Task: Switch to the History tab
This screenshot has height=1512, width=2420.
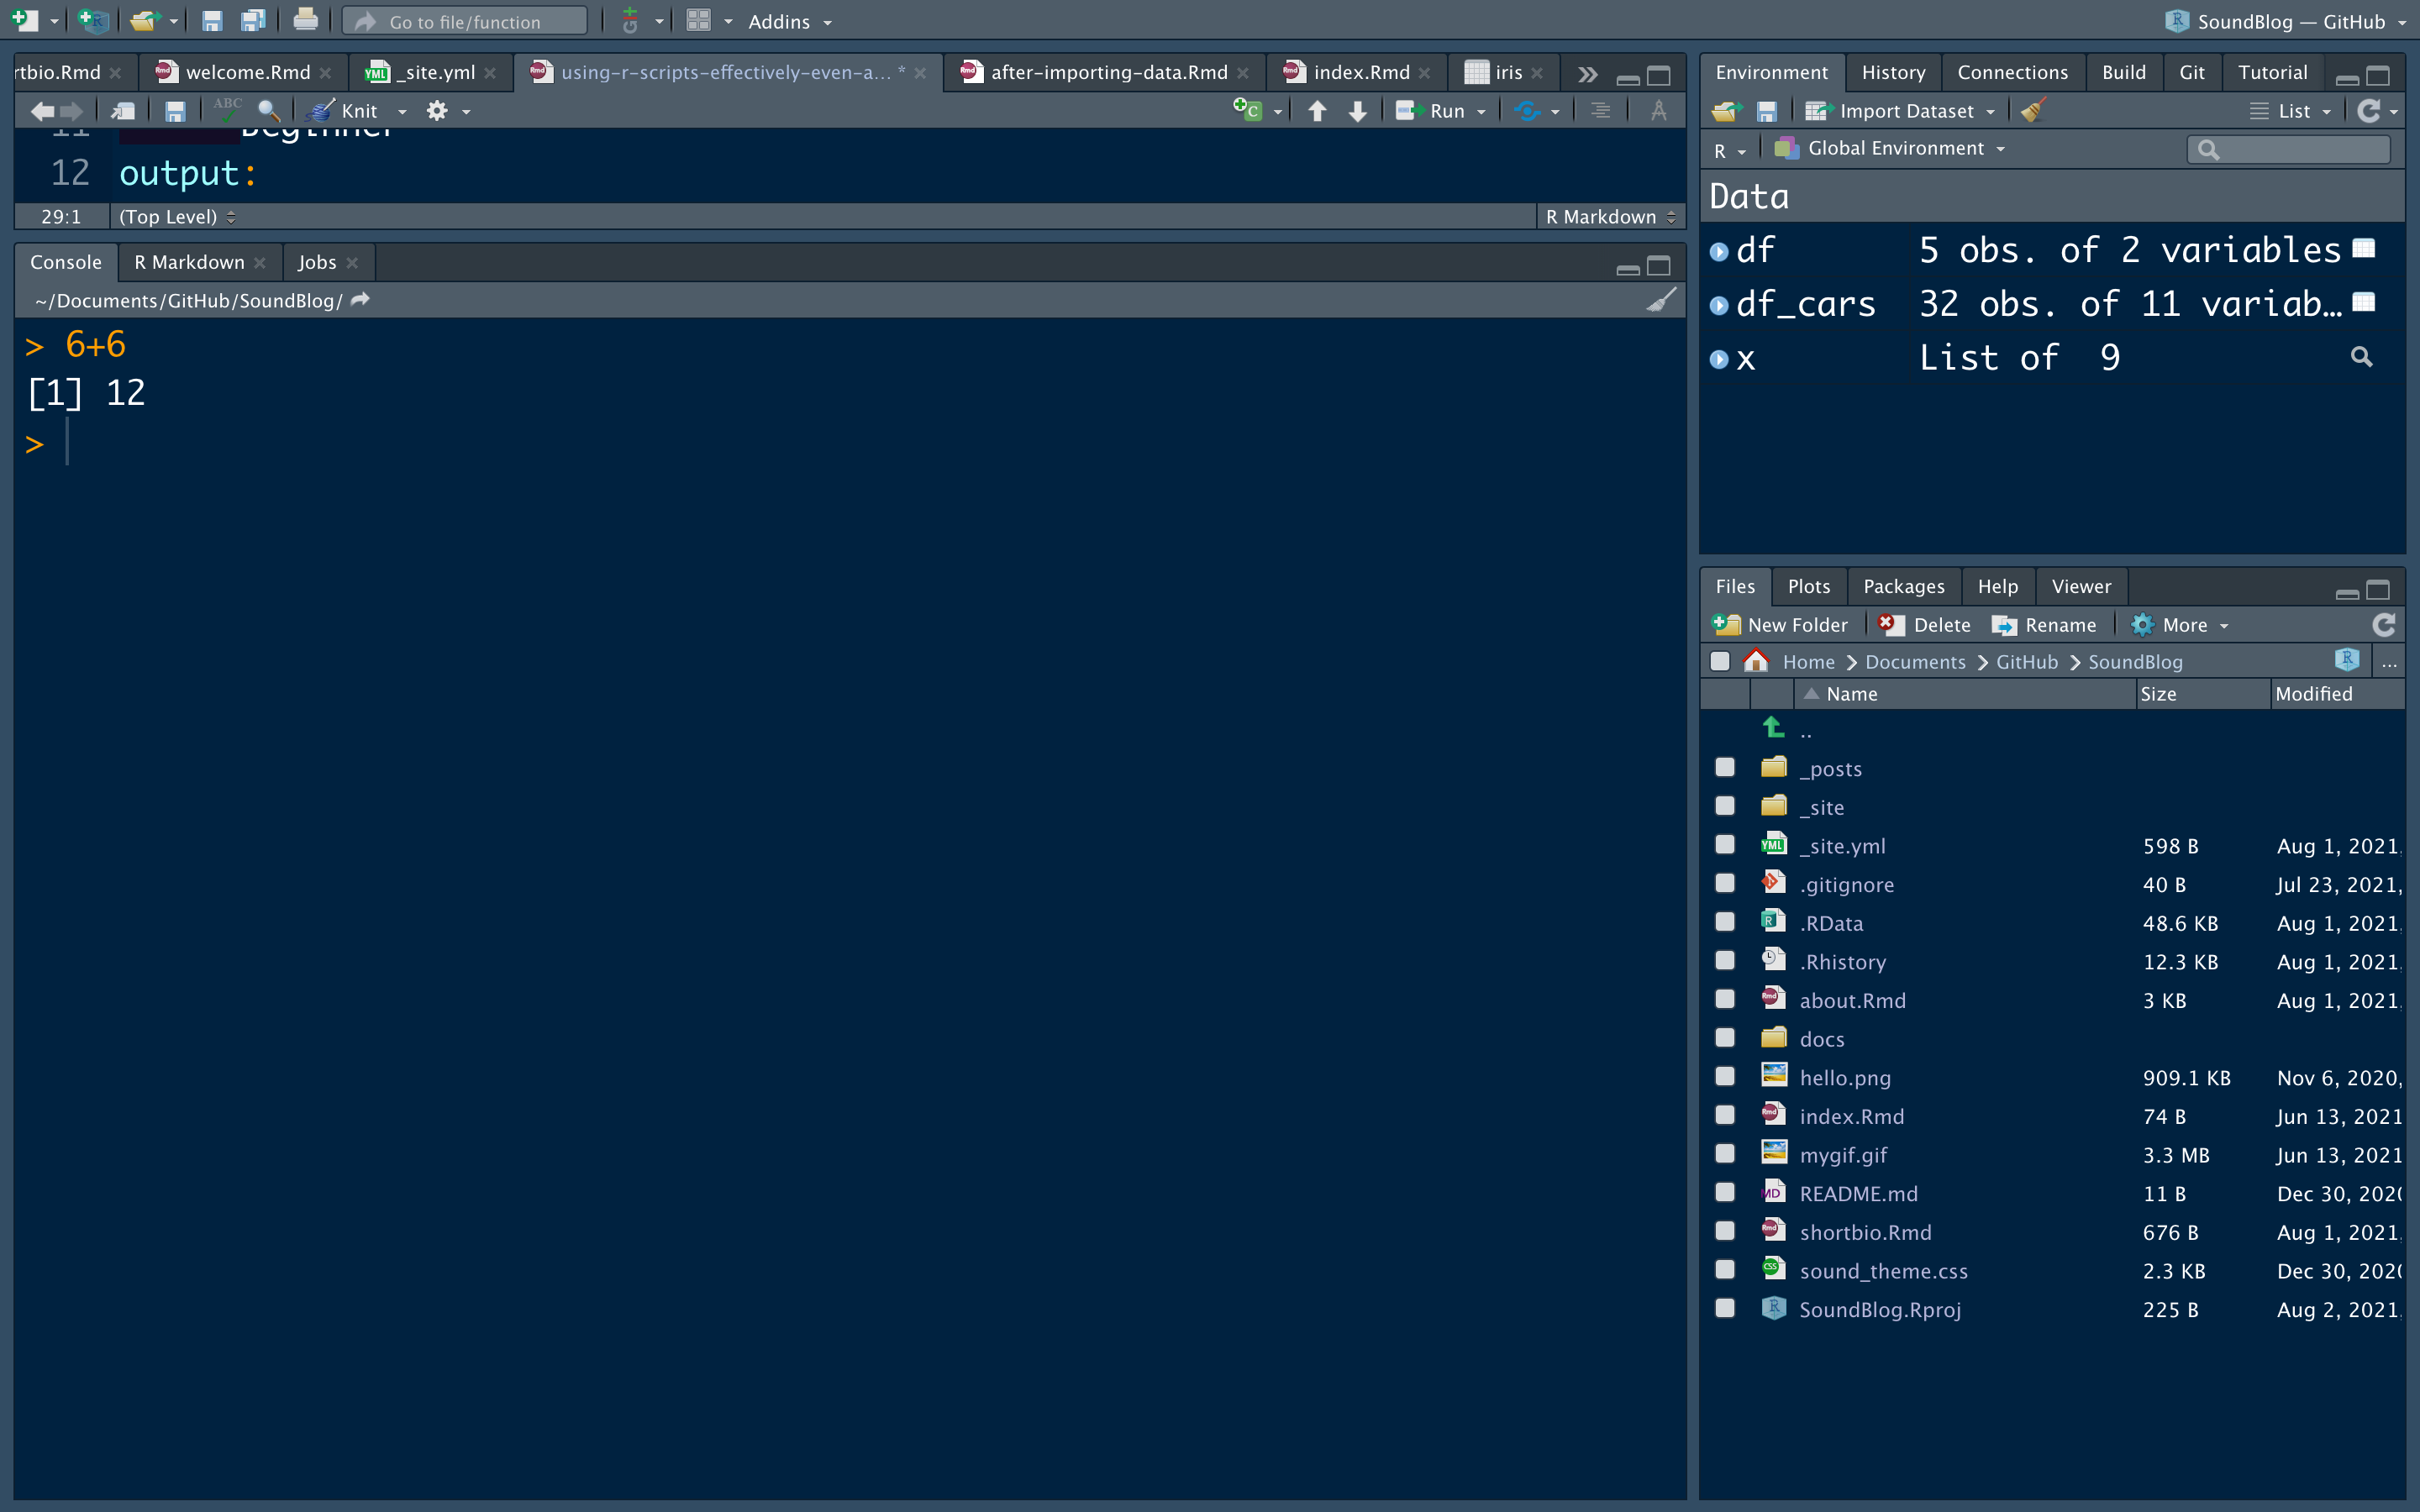Action: (x=1893, y=72)
